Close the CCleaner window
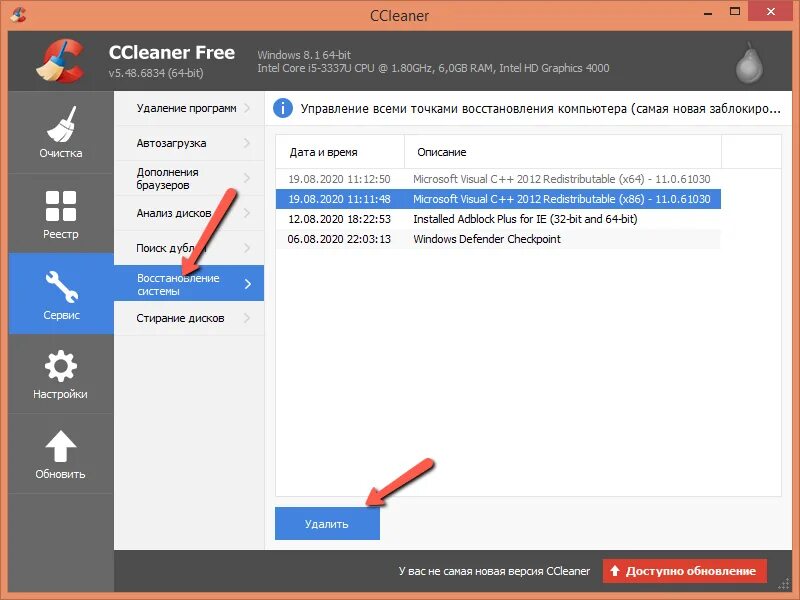Viewport: 800px width, 600px height. click(x=770, y=12)
